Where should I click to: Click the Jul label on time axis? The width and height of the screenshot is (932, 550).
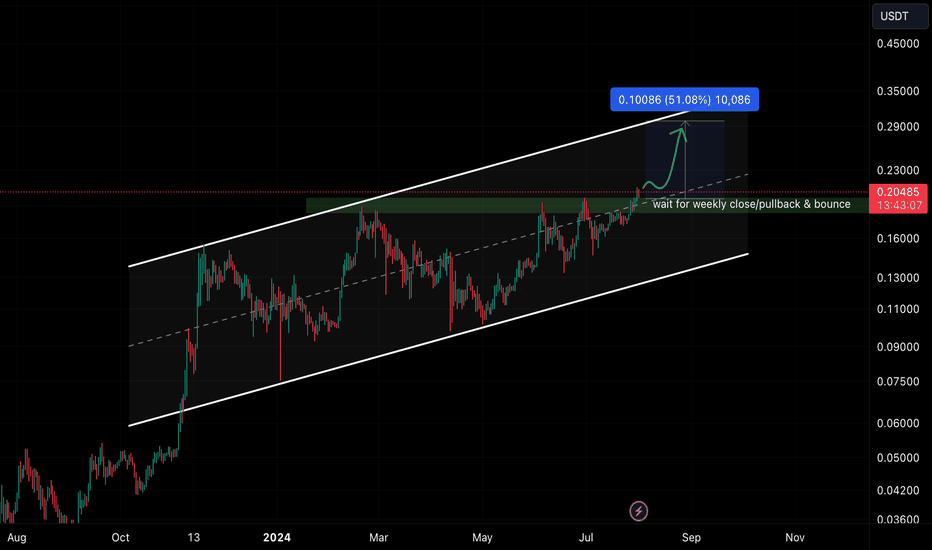click(586, 538)
